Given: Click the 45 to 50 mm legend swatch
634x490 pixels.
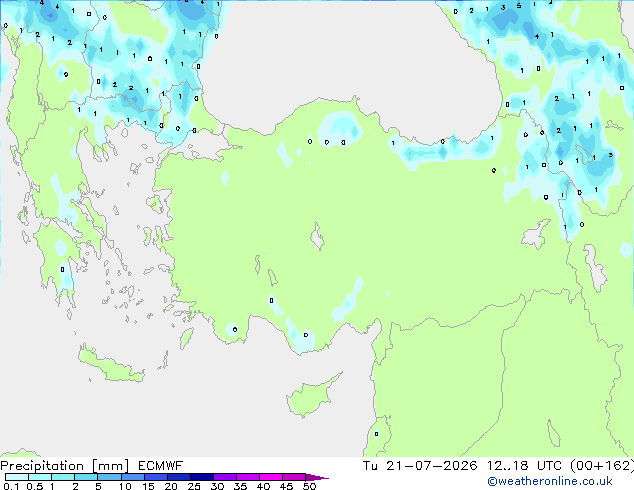Looking at the screenshot, I should (294, 477).
